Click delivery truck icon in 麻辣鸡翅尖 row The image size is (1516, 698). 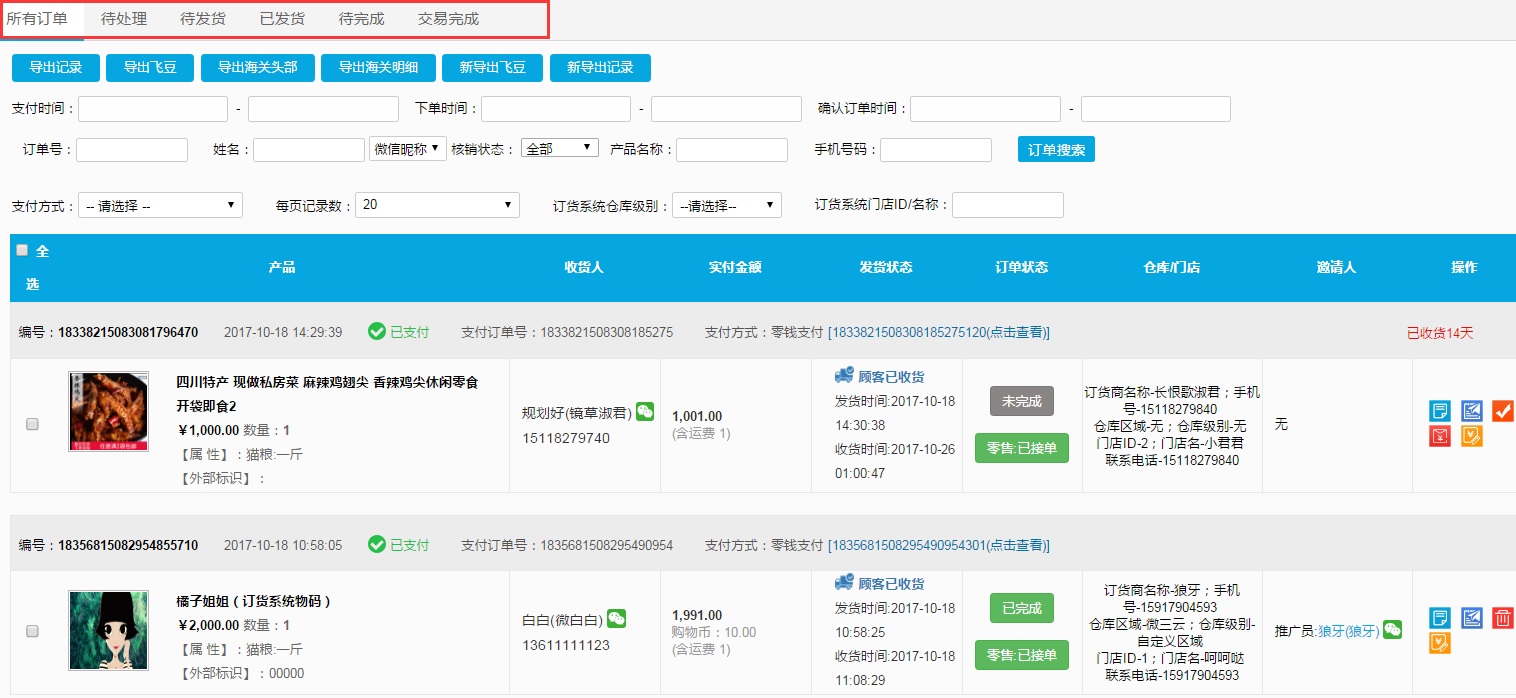point(844,376)
